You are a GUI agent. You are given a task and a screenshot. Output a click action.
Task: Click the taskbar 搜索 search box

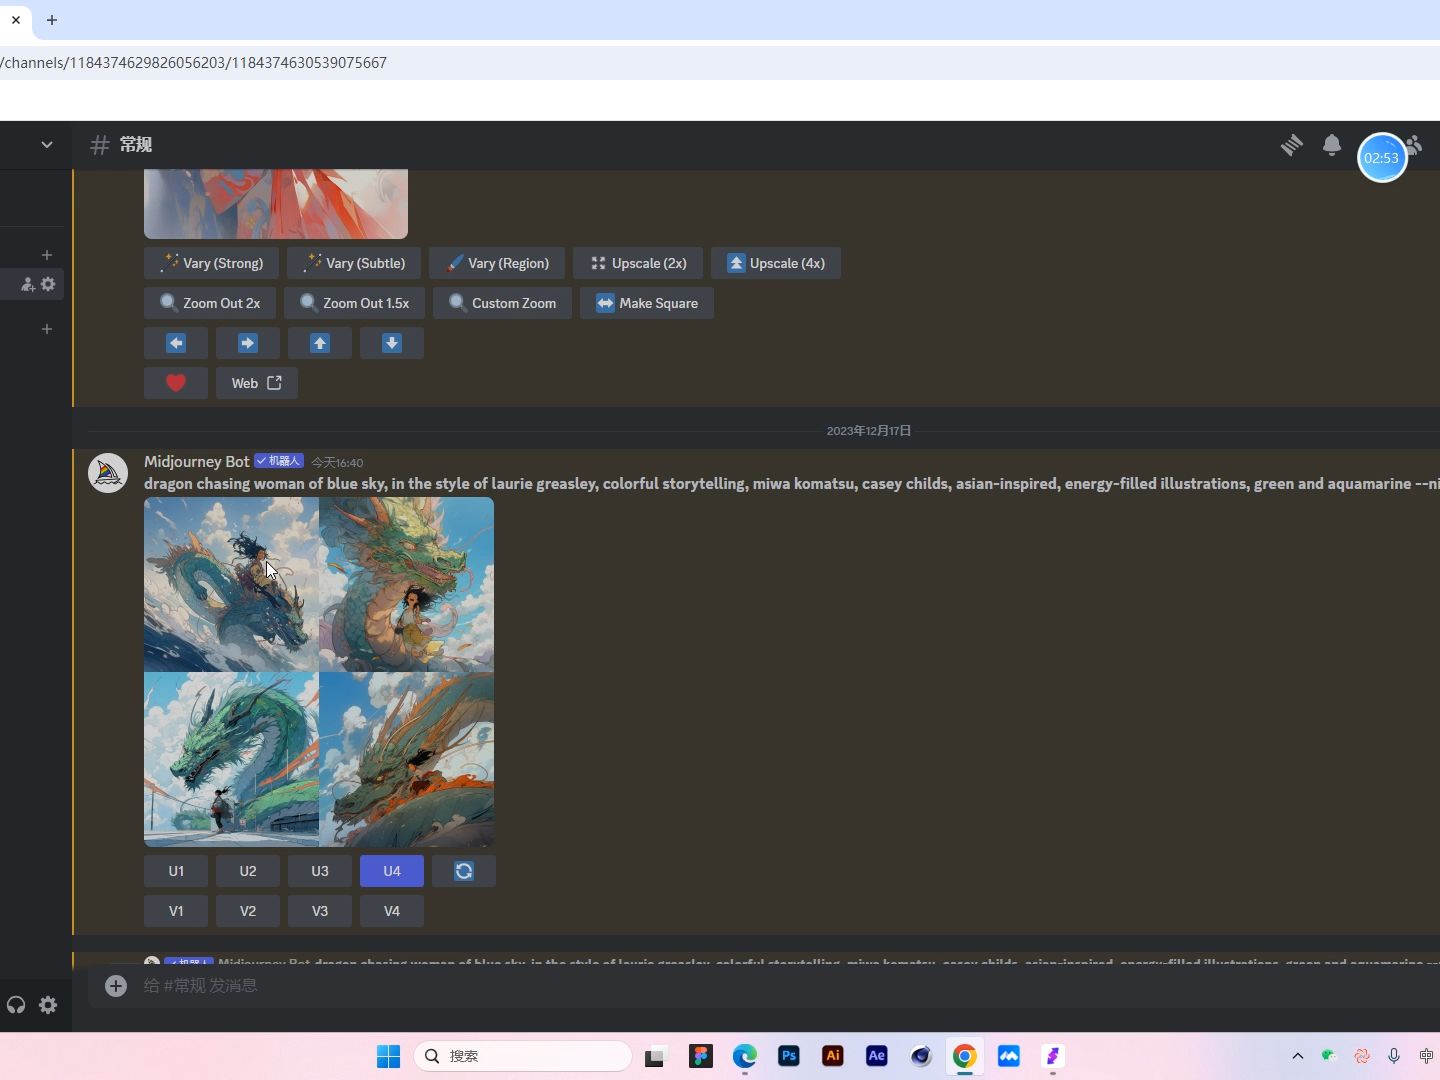[523, 1056]
